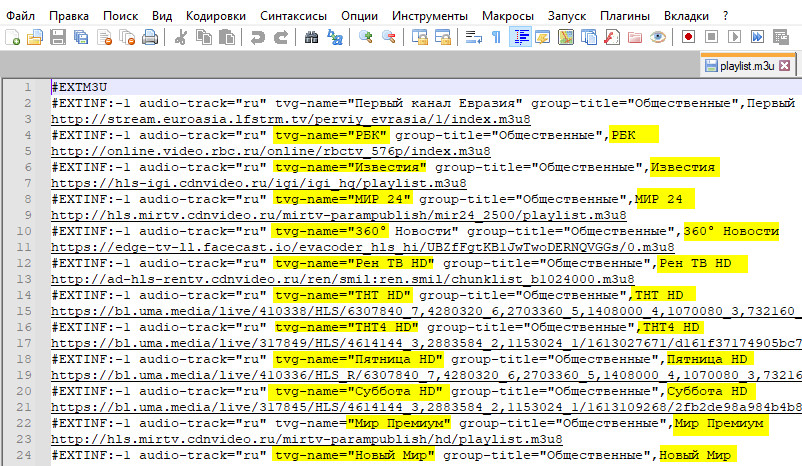Start macro recording with the red dot
Viewport: 802px width, 466px height.
coord(688,37)
